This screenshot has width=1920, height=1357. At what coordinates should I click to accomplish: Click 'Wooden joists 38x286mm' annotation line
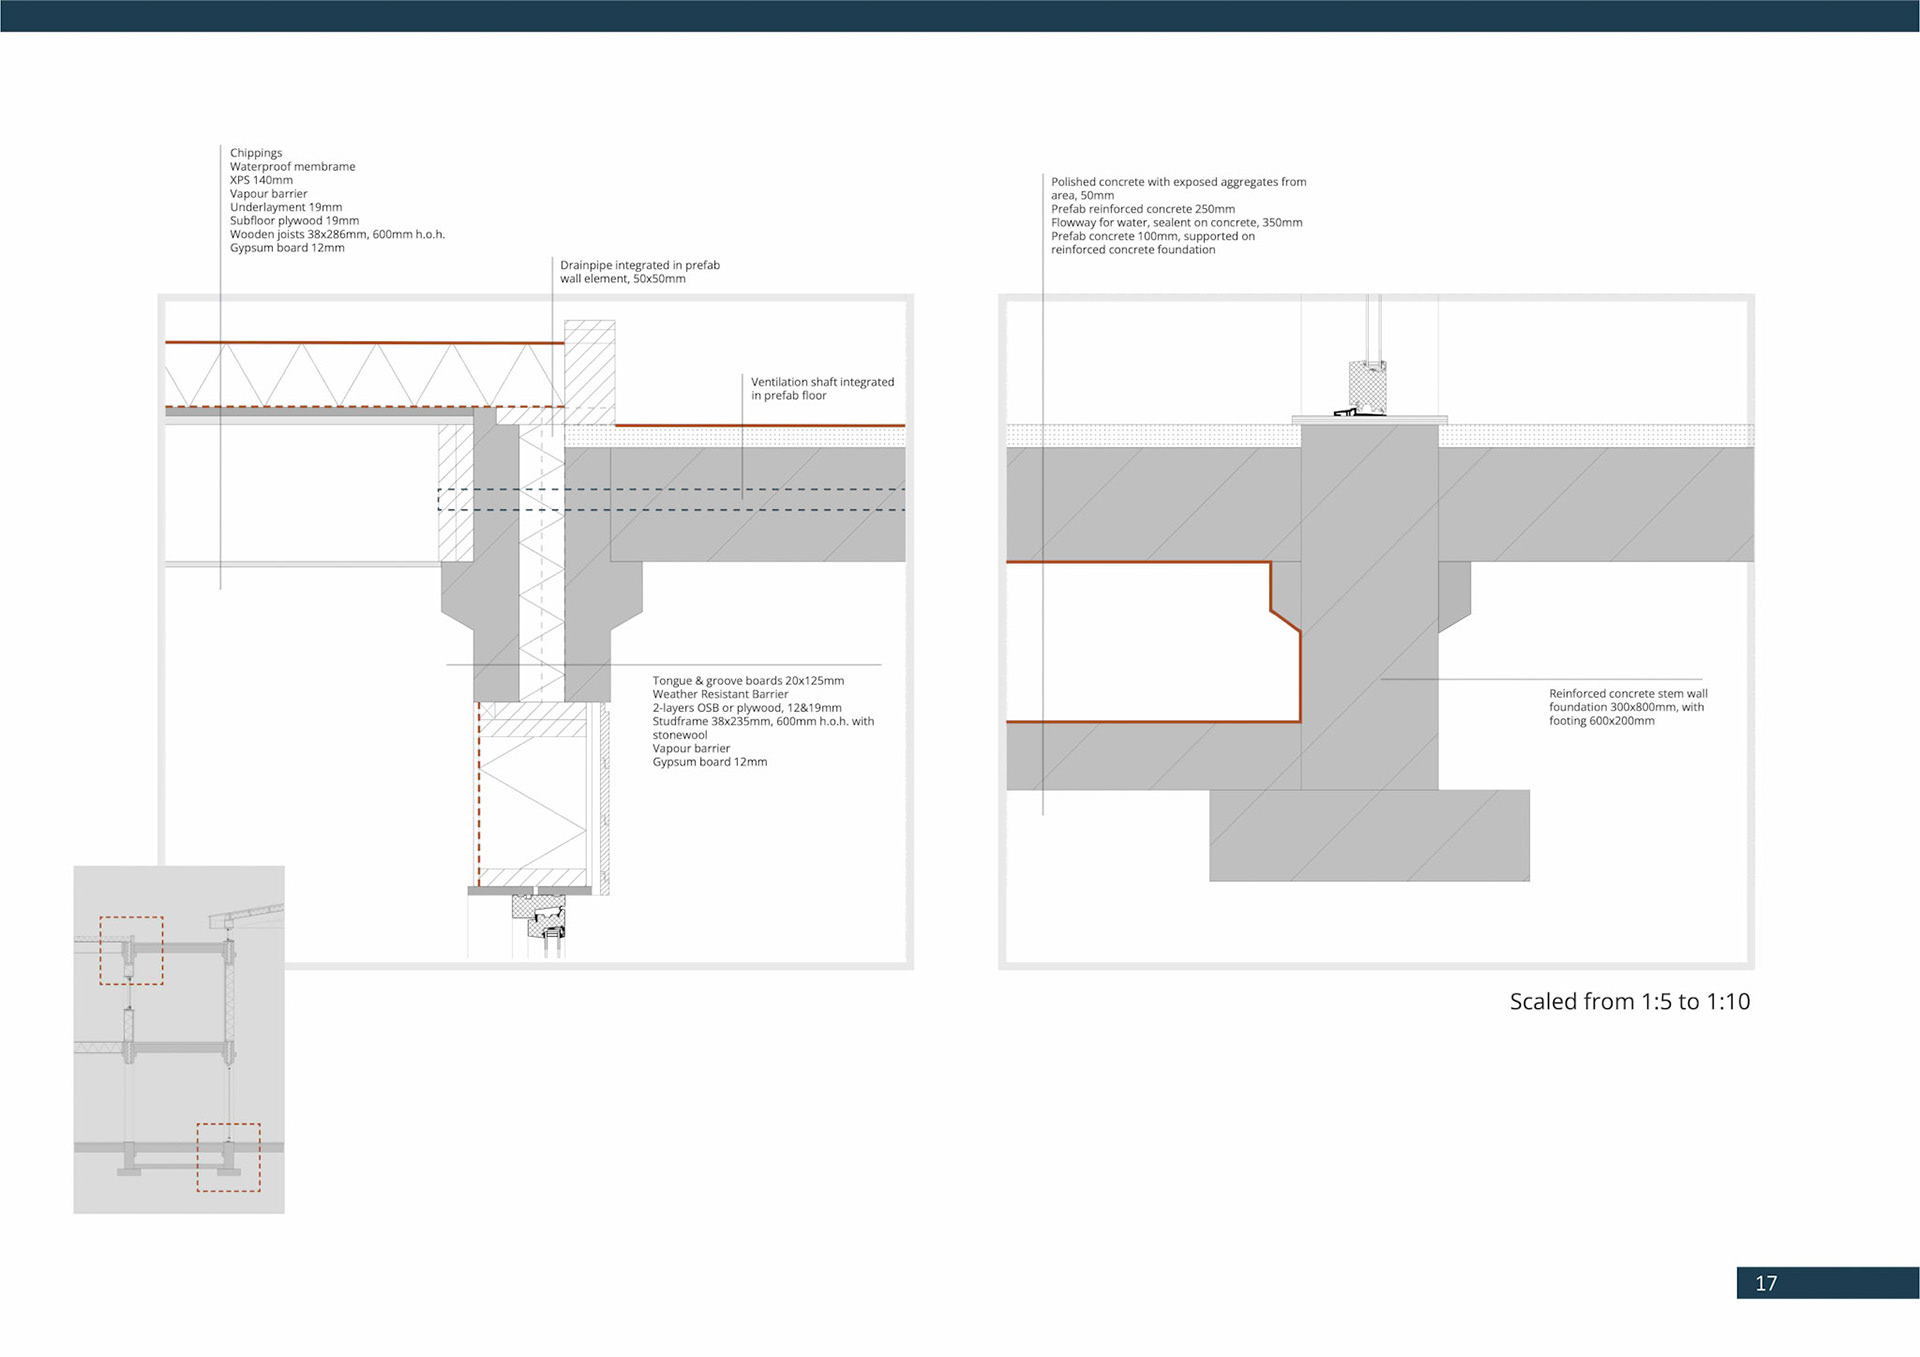pyautogui.click(x=337, y=234)
